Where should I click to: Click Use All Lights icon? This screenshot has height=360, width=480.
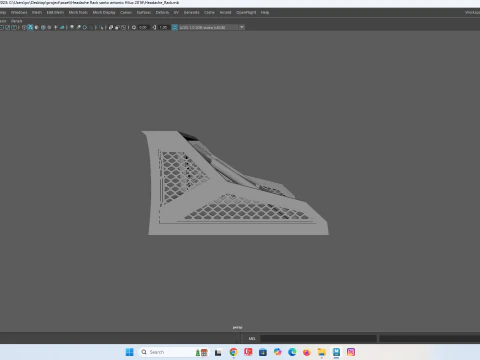click(x=56, y=27)
